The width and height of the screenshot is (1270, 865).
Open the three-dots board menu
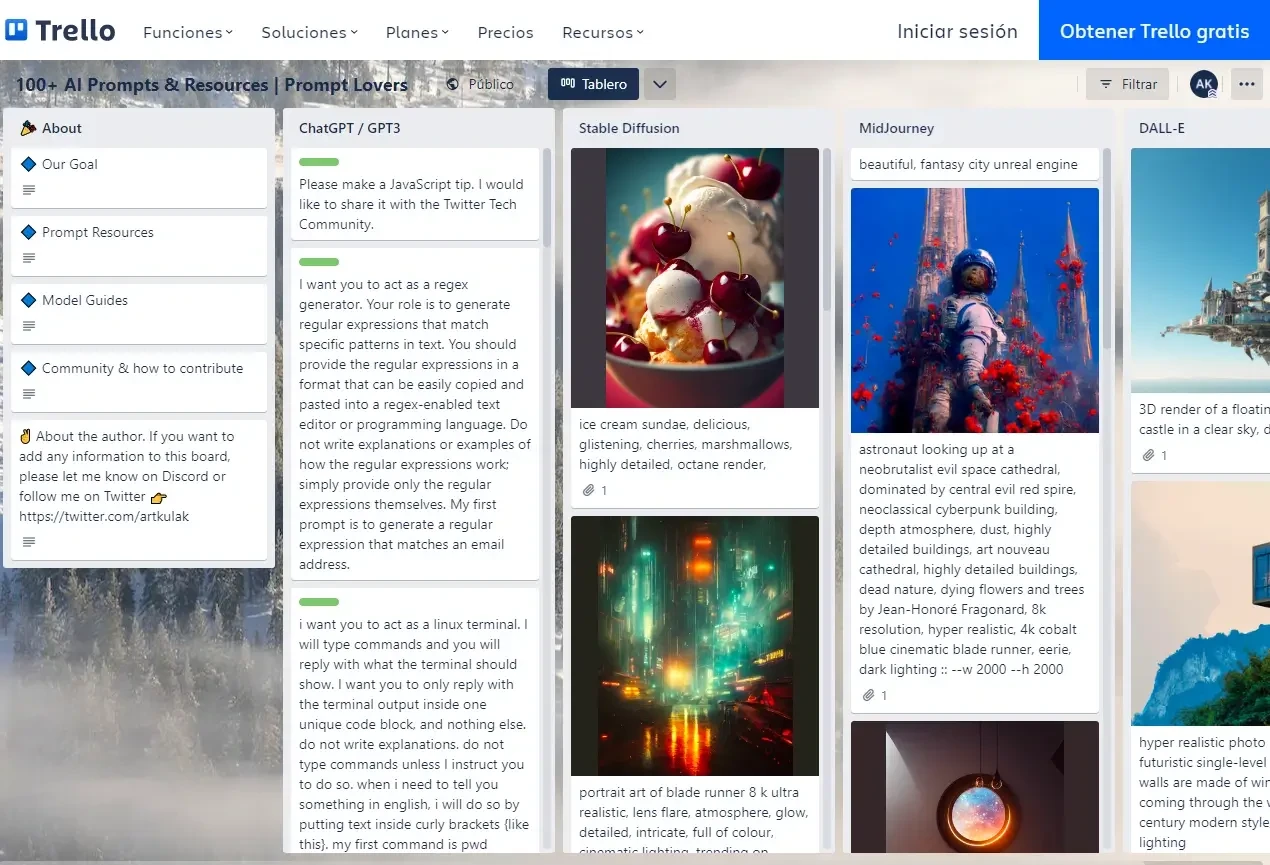pos(1246,84)
